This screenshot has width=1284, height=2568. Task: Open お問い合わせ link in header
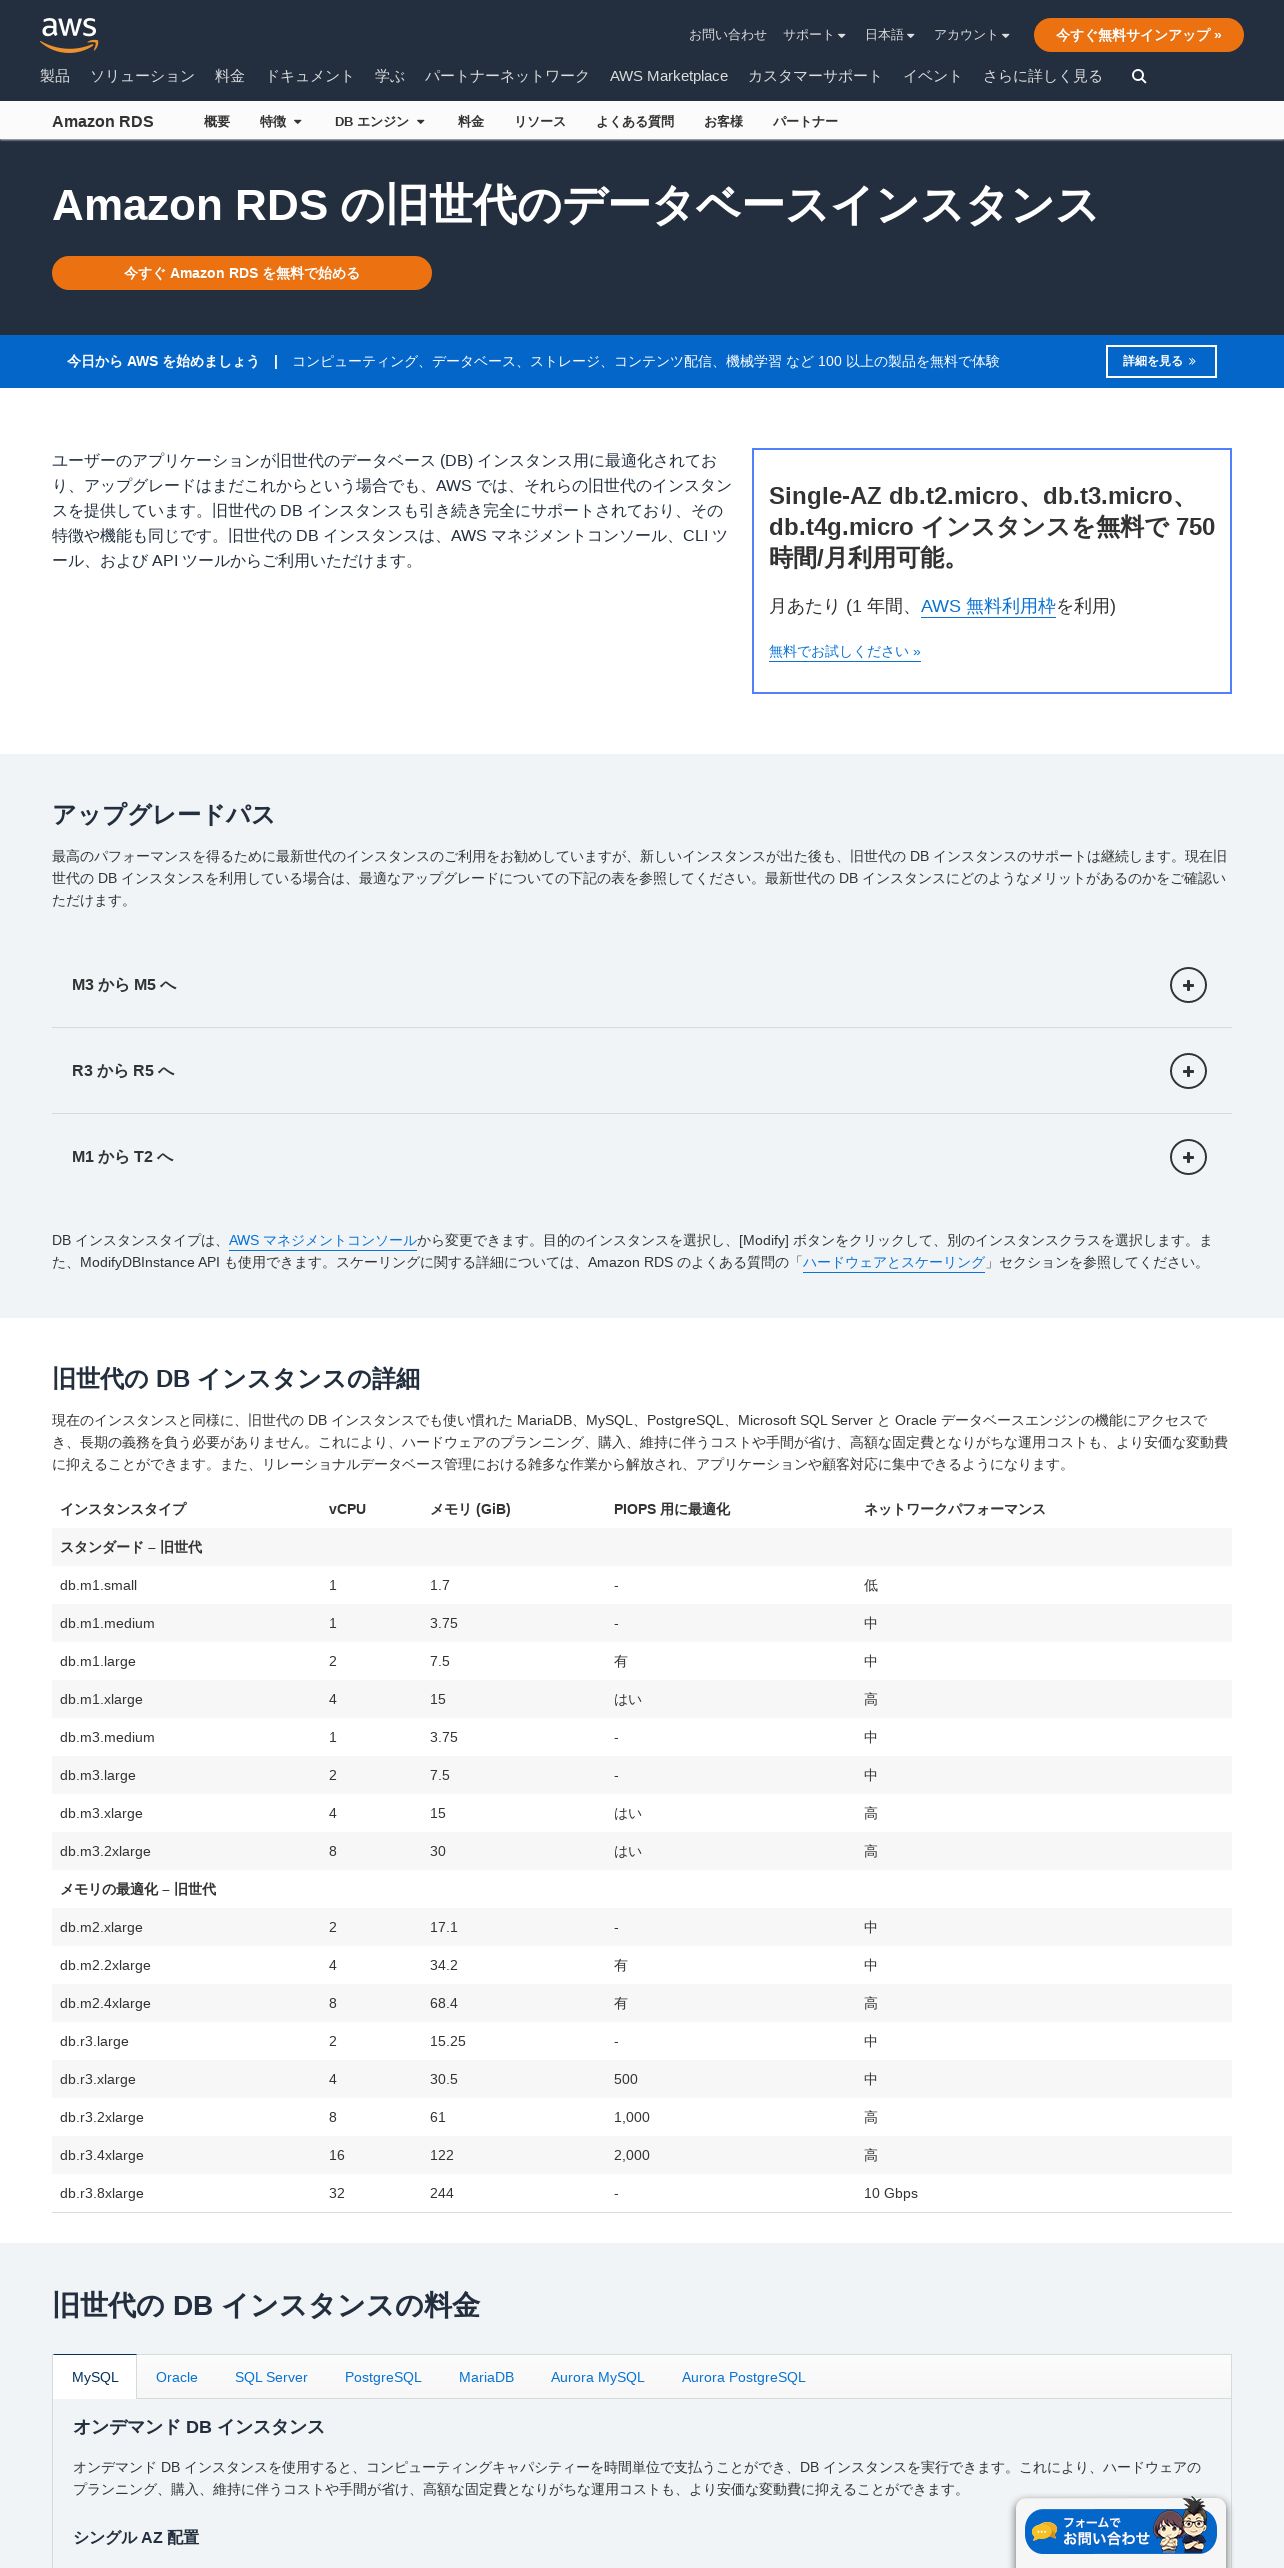pos(727,35)
